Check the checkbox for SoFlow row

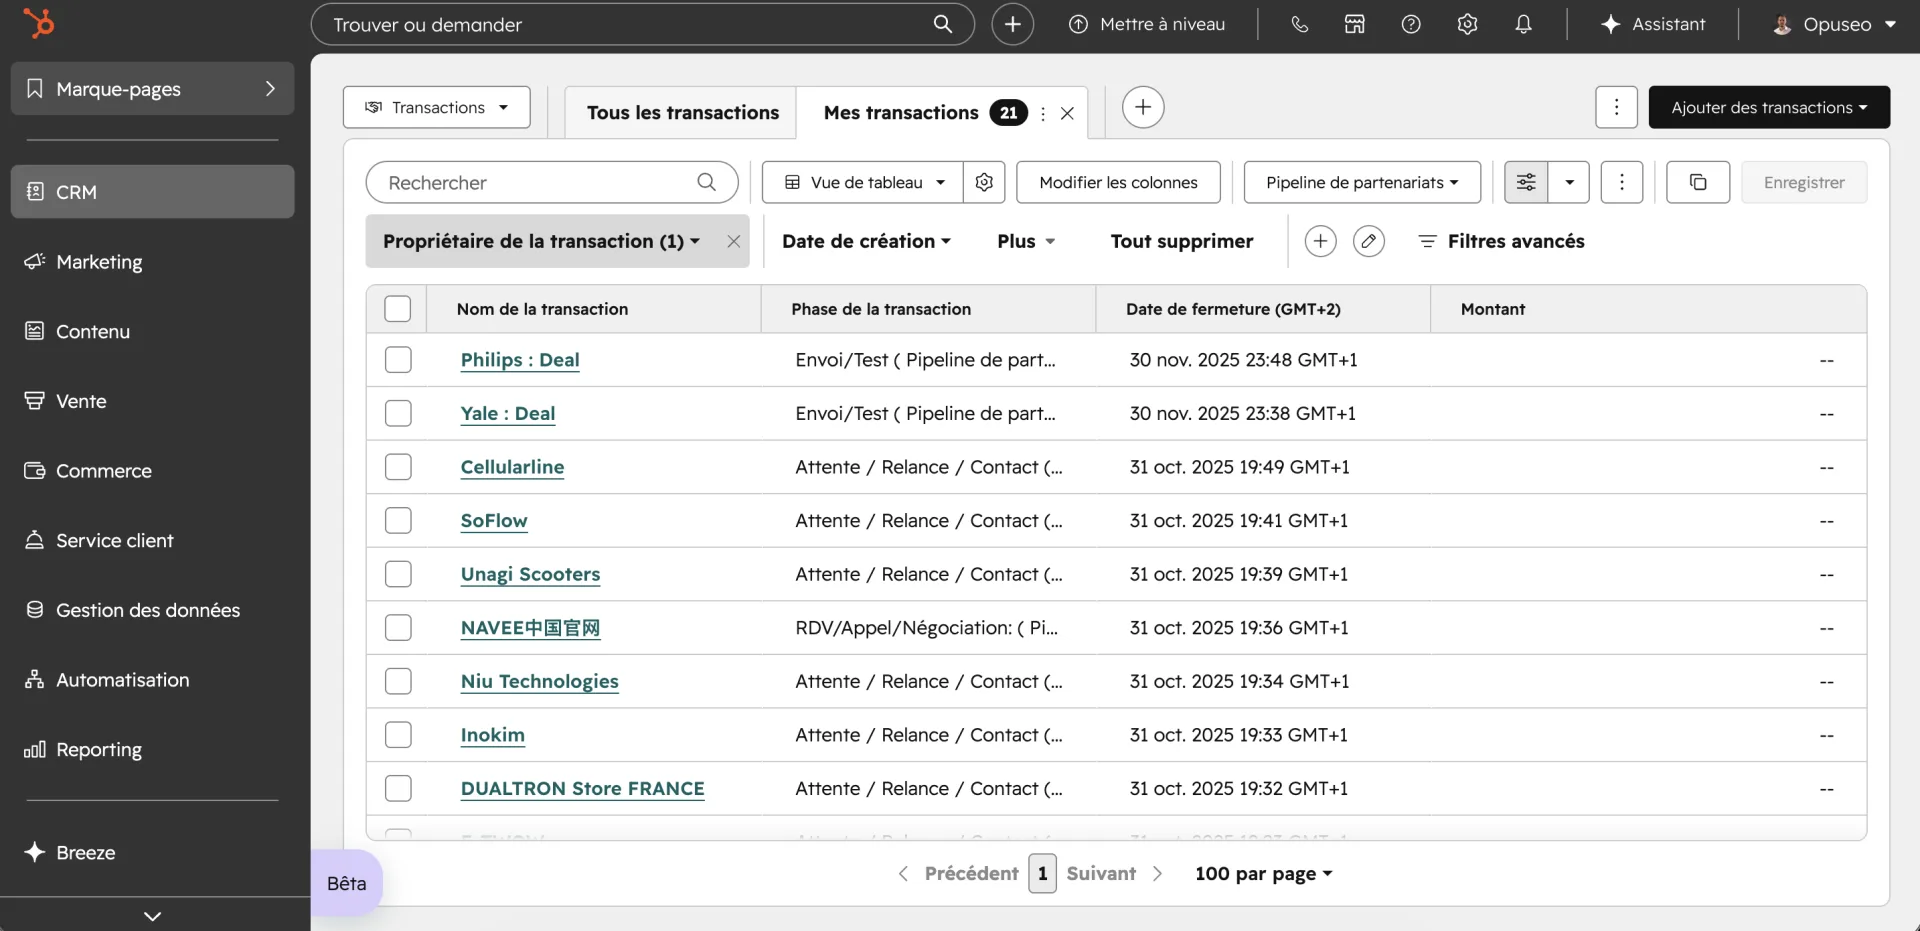pyautogui.click(x=398, y=520)
